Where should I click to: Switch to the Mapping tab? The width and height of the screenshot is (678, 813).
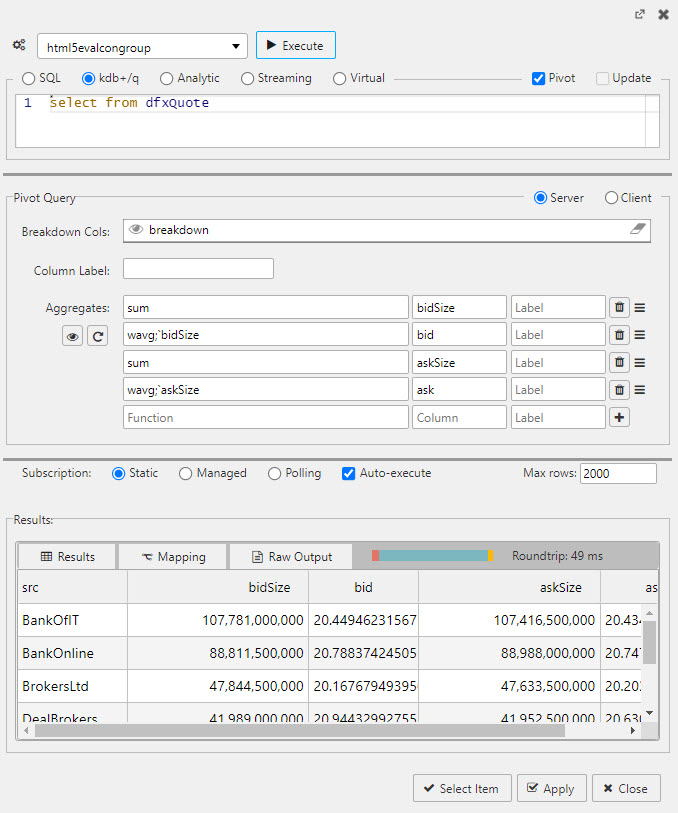pyautogui.click(x=172, y=557)
